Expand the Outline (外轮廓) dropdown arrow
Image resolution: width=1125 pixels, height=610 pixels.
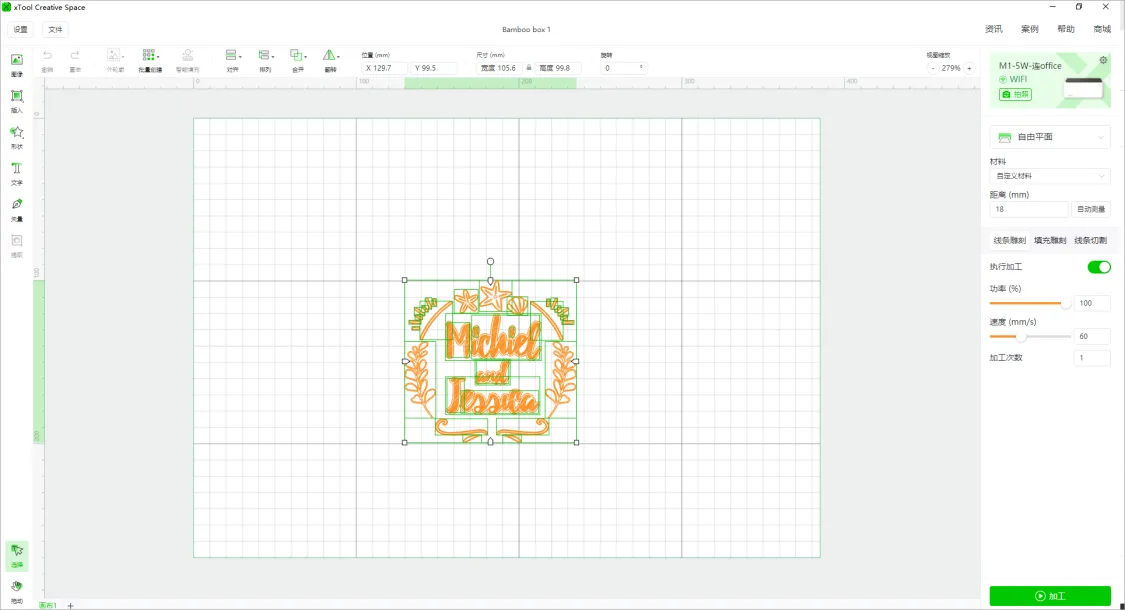coord(123,57)
